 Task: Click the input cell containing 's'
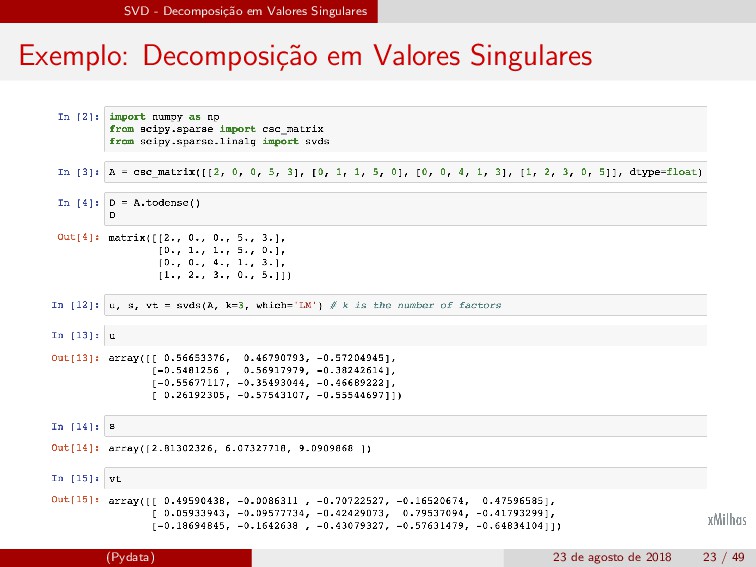(x=405, y=426)
